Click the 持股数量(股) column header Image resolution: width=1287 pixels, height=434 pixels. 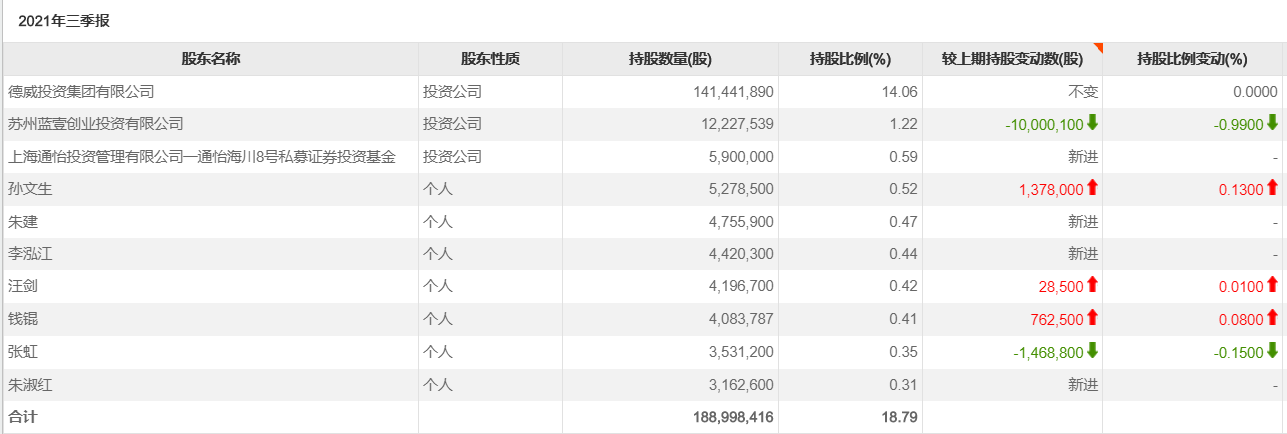[670, 59]
